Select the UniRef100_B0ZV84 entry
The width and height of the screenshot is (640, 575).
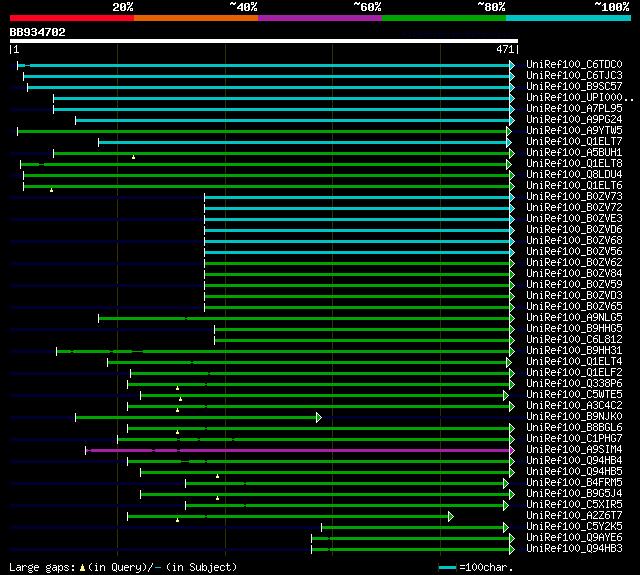pos(574,274)
